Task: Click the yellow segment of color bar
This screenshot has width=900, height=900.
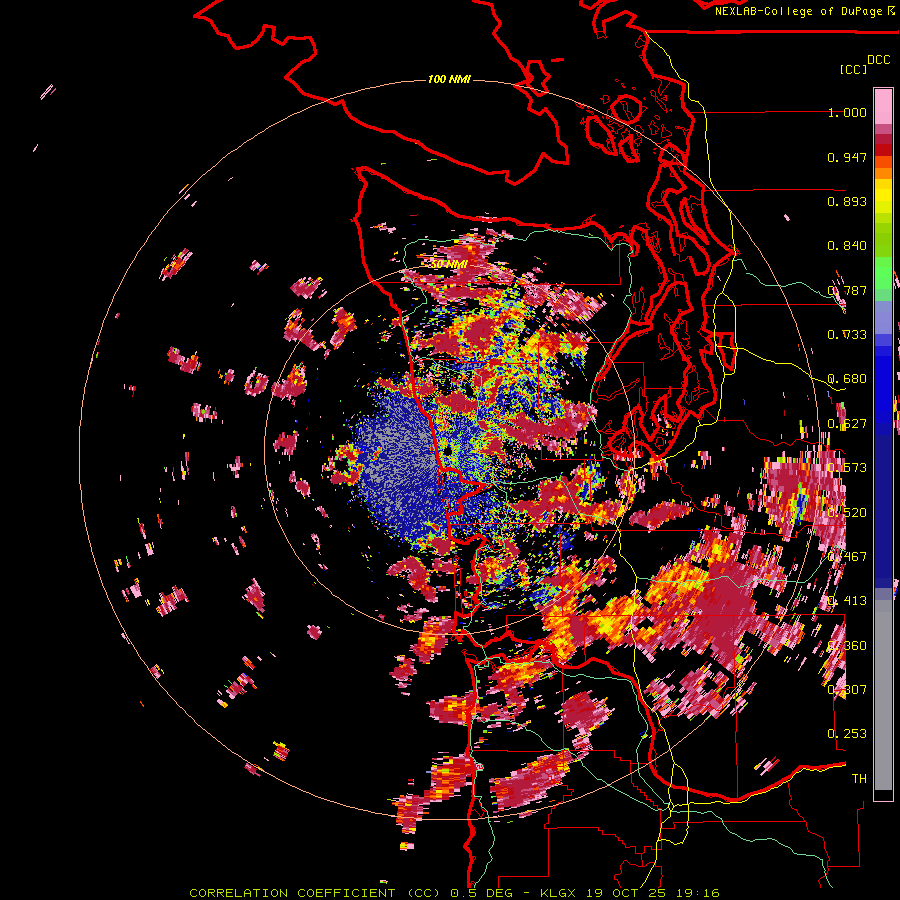Action: pos(883,197)
